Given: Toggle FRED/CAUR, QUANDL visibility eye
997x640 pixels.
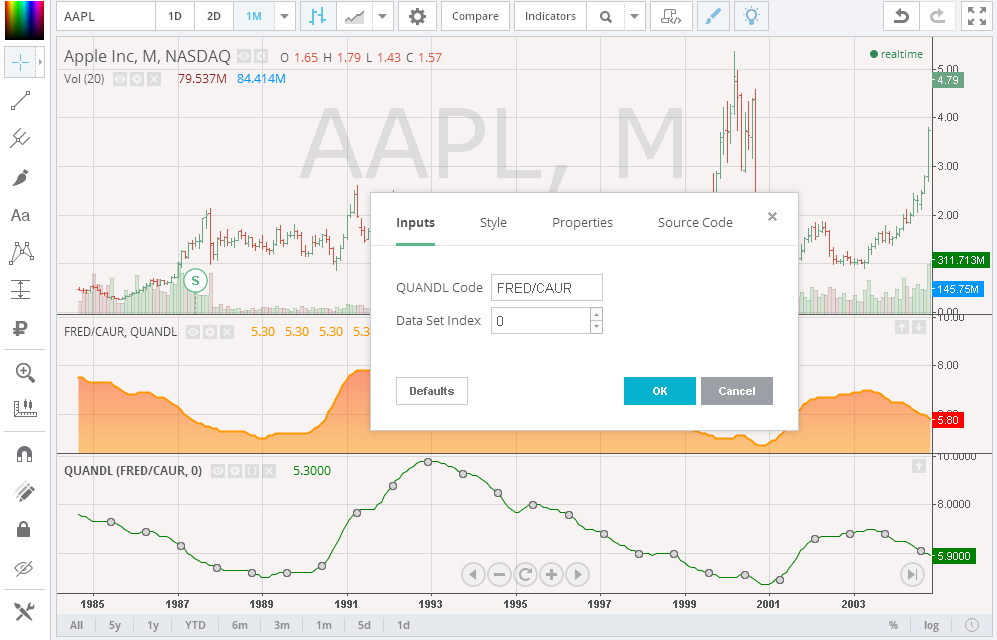Looking at the screenshot, I should coord(193,332).
